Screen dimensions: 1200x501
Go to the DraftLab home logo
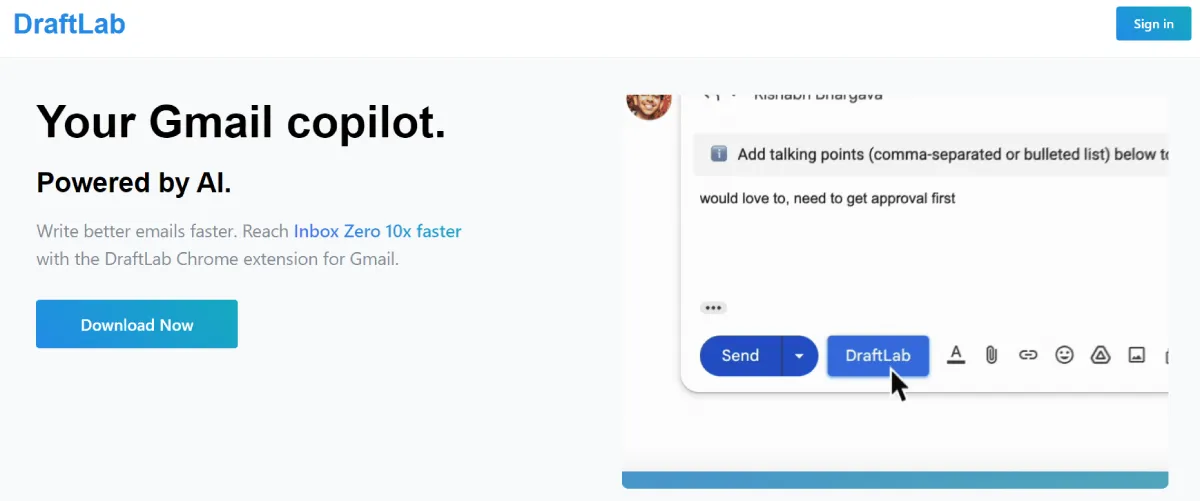[69, 24]
